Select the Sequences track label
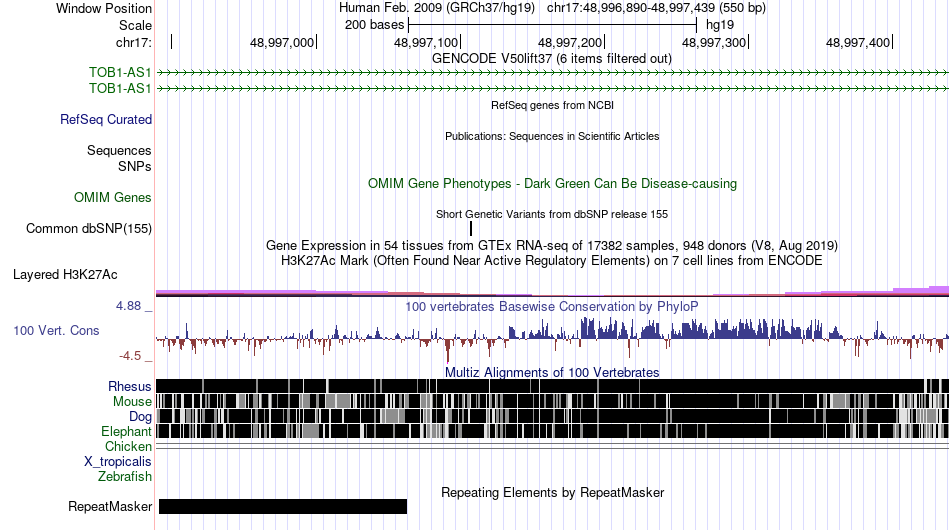Viewport: 950px width, 530px height. pos(119,150)
